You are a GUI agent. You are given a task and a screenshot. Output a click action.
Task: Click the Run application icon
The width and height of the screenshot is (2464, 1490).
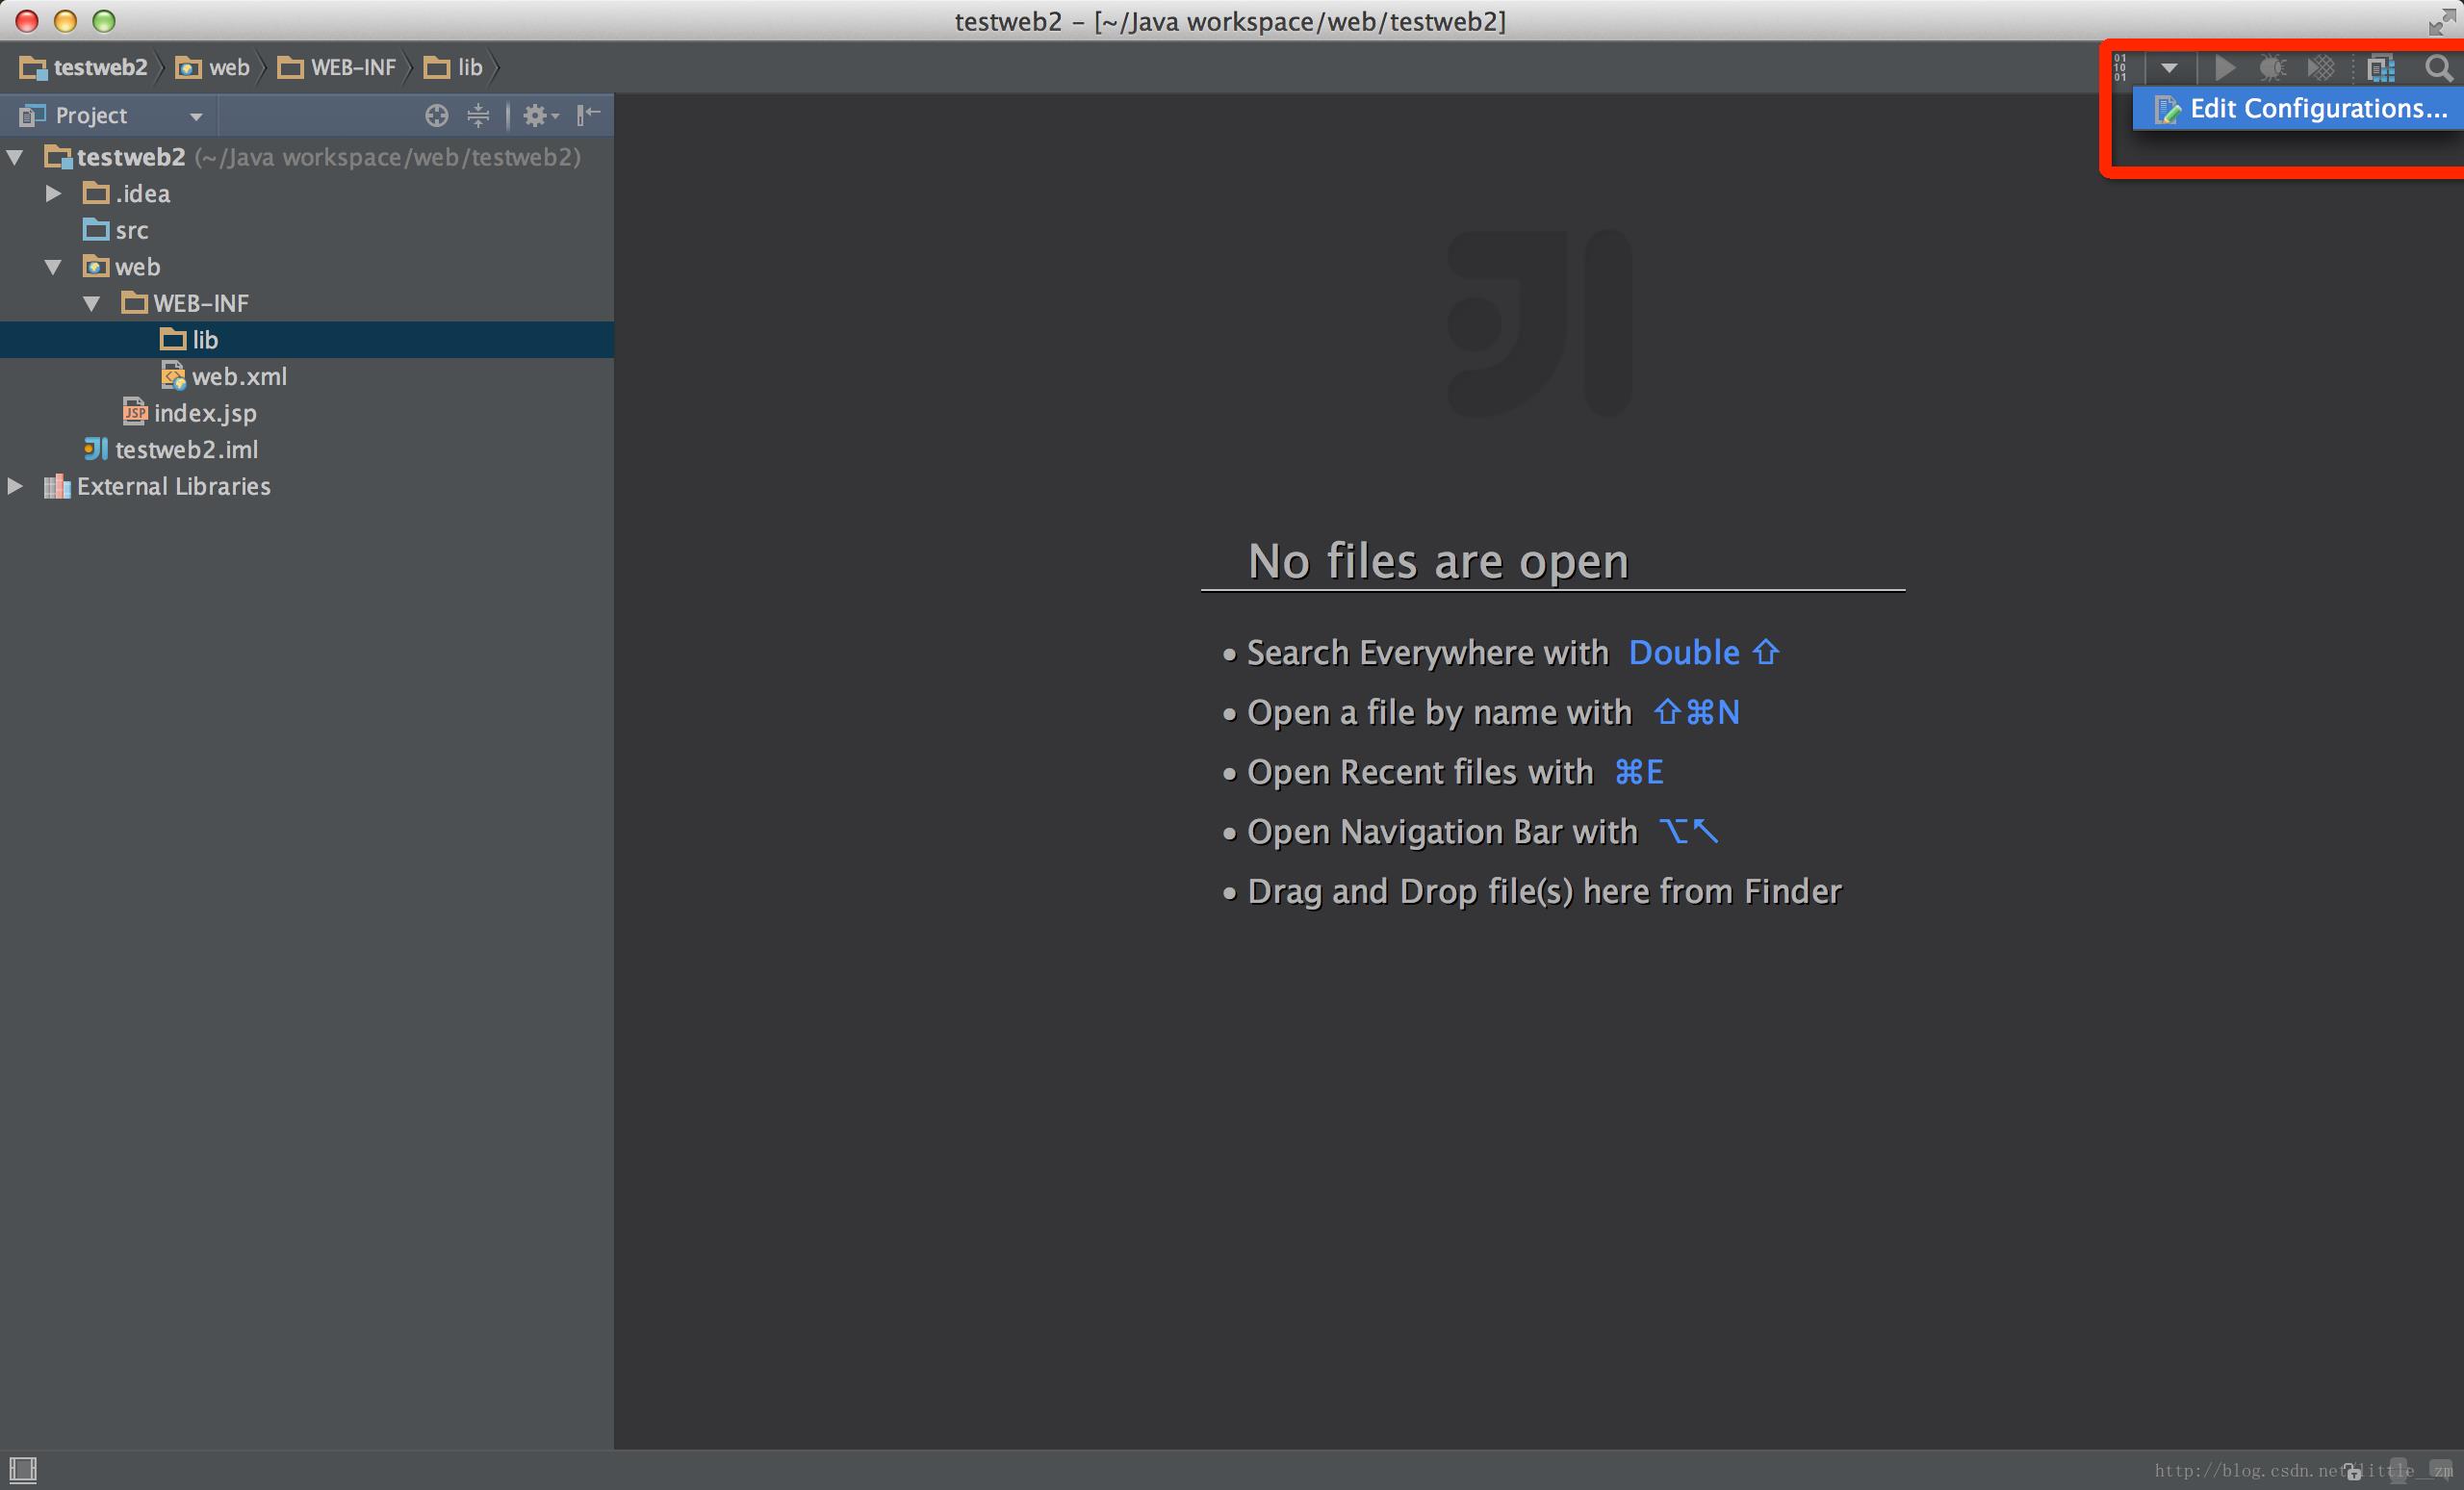click(x=2221, y=66)
